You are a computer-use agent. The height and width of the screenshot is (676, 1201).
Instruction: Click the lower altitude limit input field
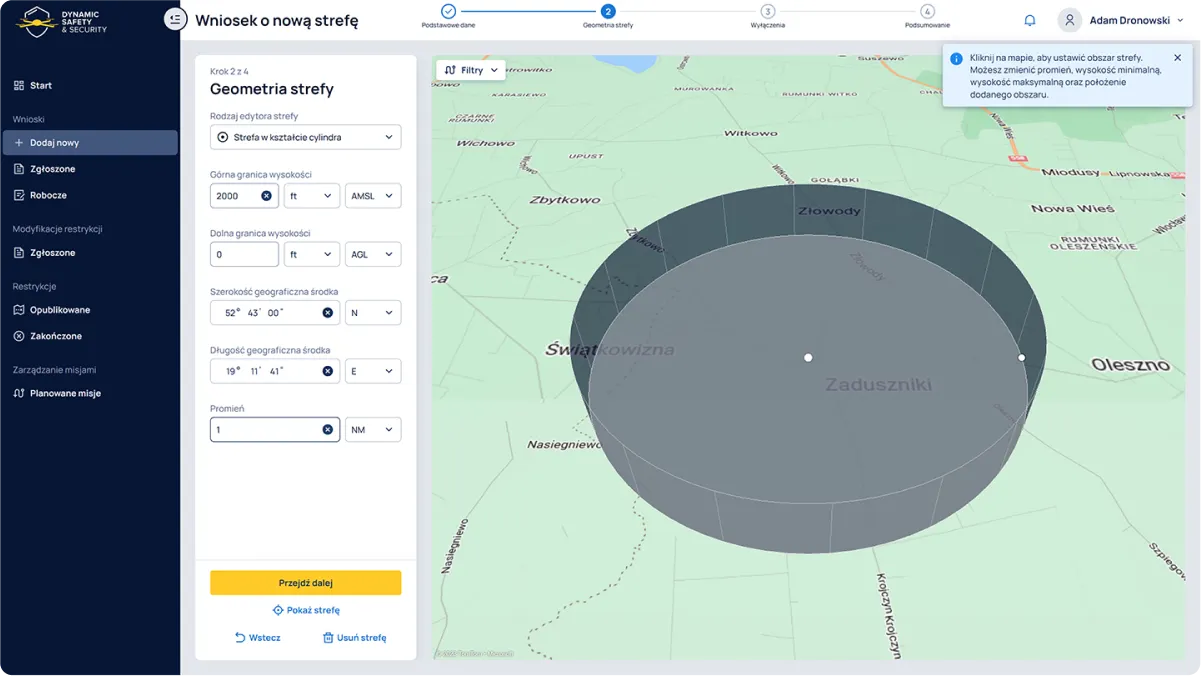(244, 255)
